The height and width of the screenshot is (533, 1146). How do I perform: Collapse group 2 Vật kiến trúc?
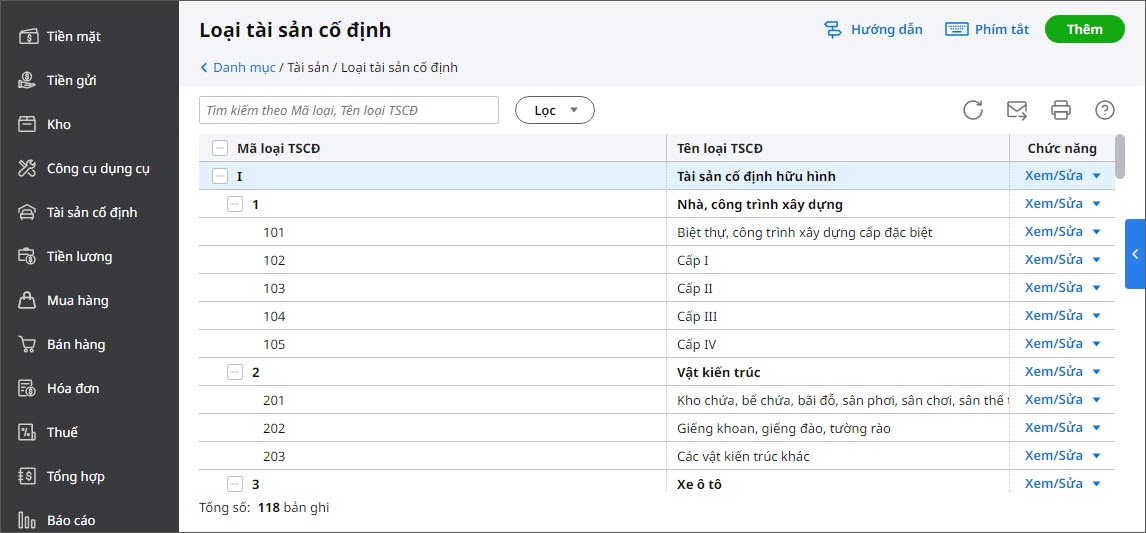pos(235,373)
